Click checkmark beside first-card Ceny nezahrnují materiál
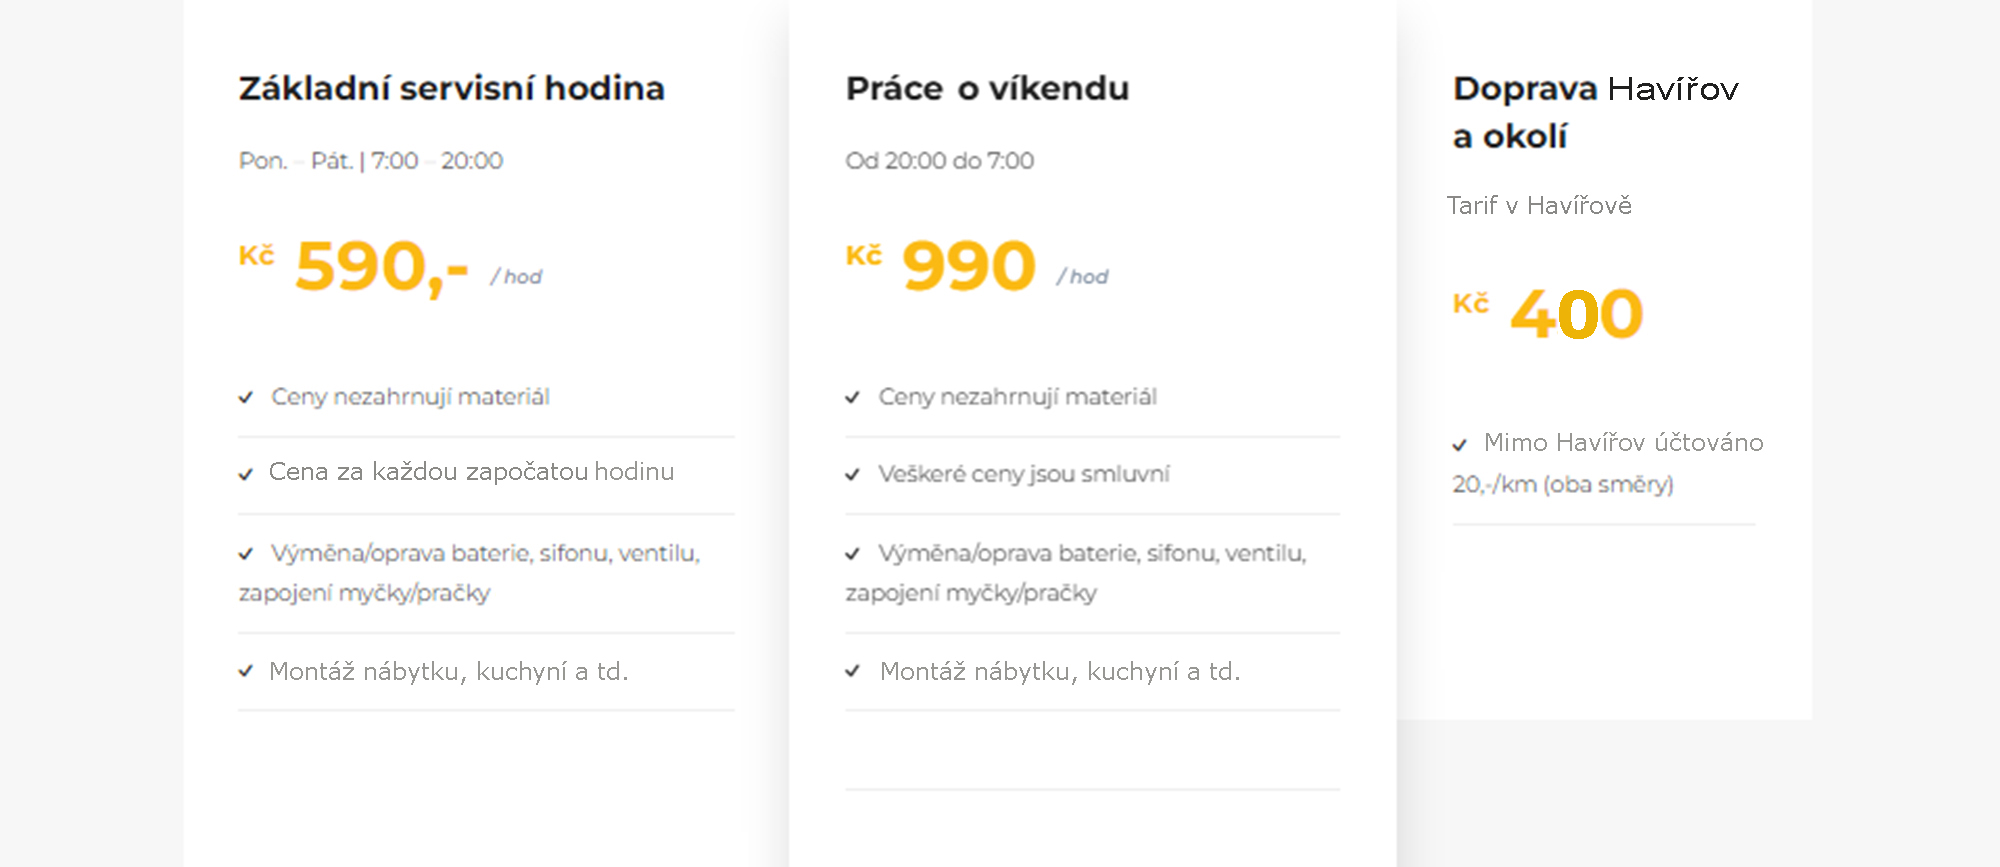The width and height of the screenshot is (2000, 867). (246, 398)
